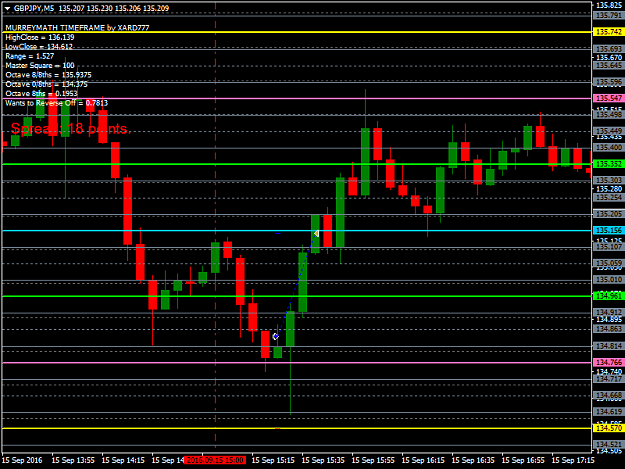The image size is (625, 469).
Task: Click the Octave 8/8ths = 135.9375 text
Action: 48,75
